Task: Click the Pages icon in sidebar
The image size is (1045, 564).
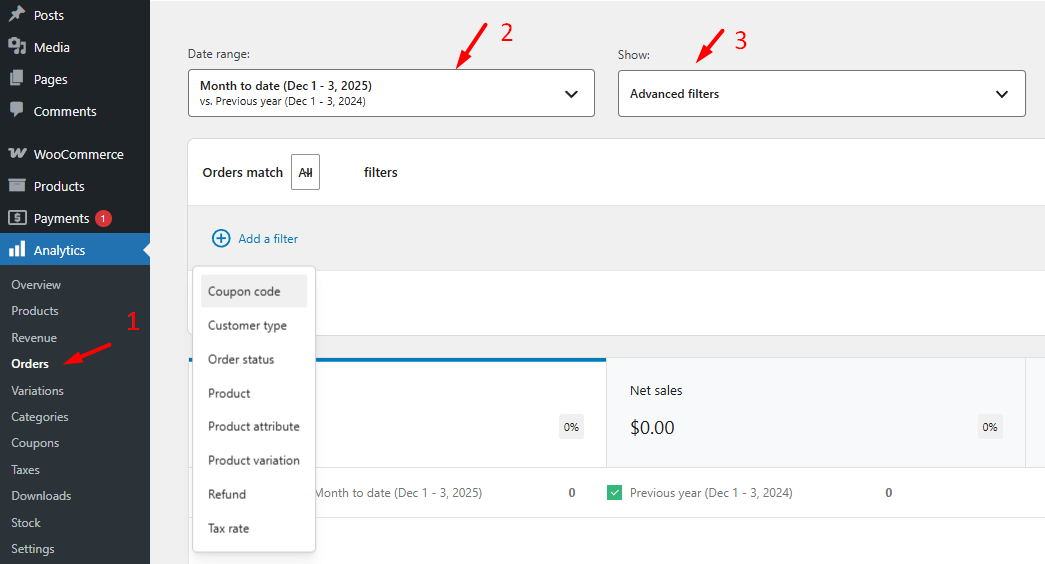Action: (x=17, y=79)
